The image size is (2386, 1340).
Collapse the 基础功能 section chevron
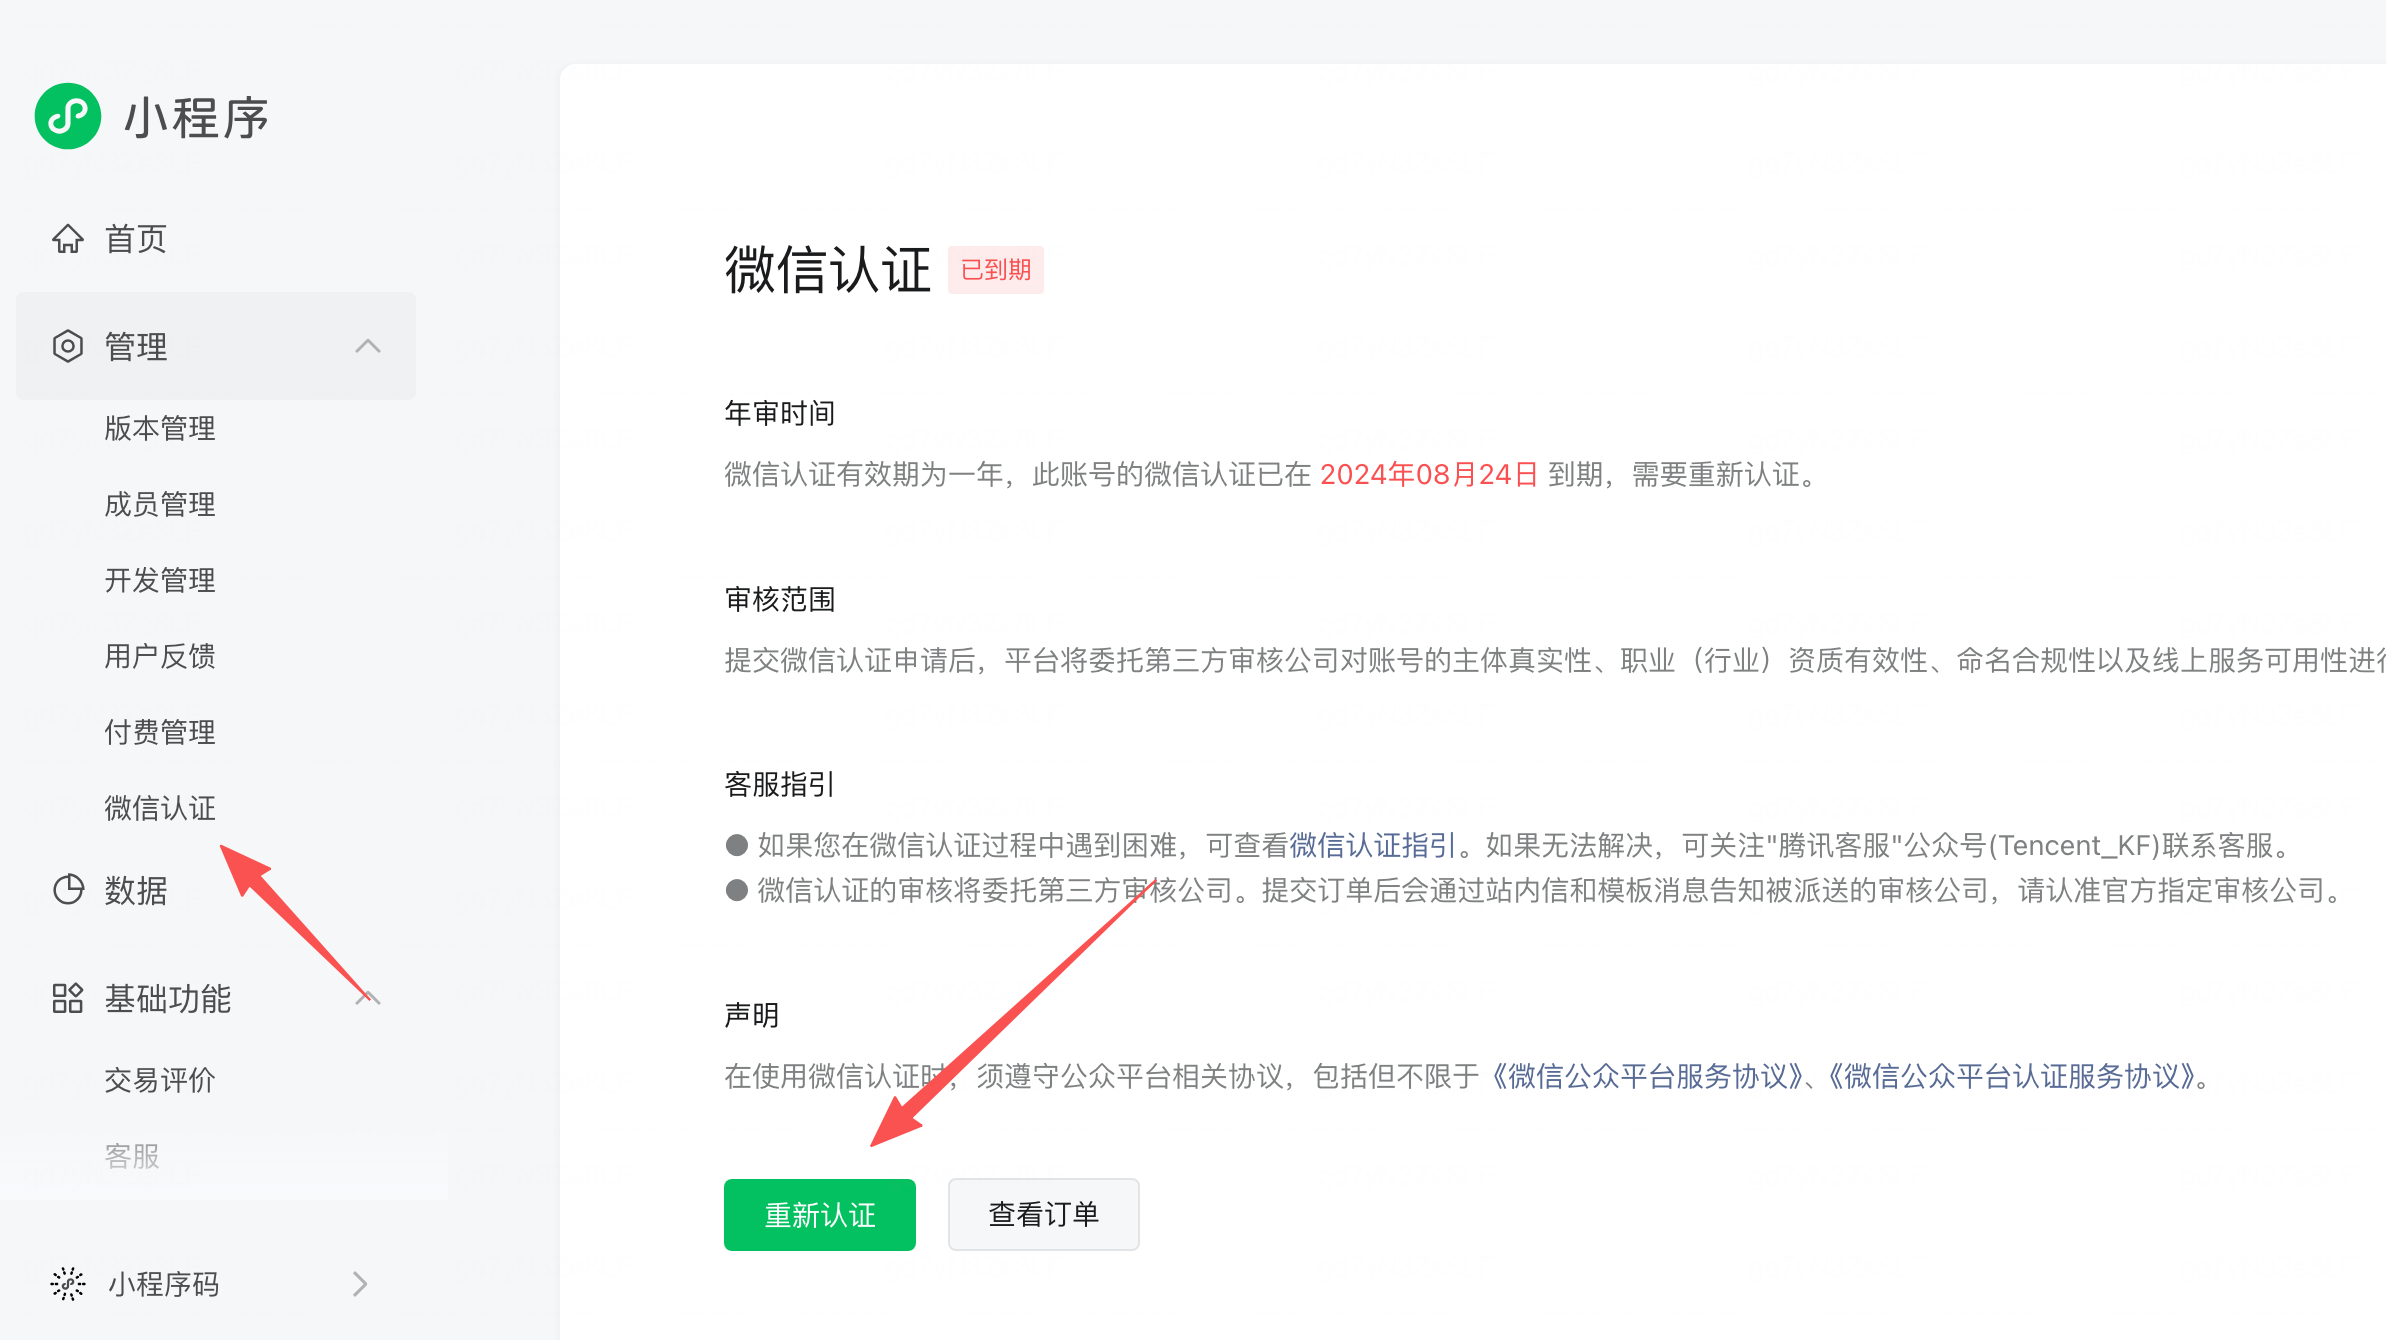tap(368, 998)
